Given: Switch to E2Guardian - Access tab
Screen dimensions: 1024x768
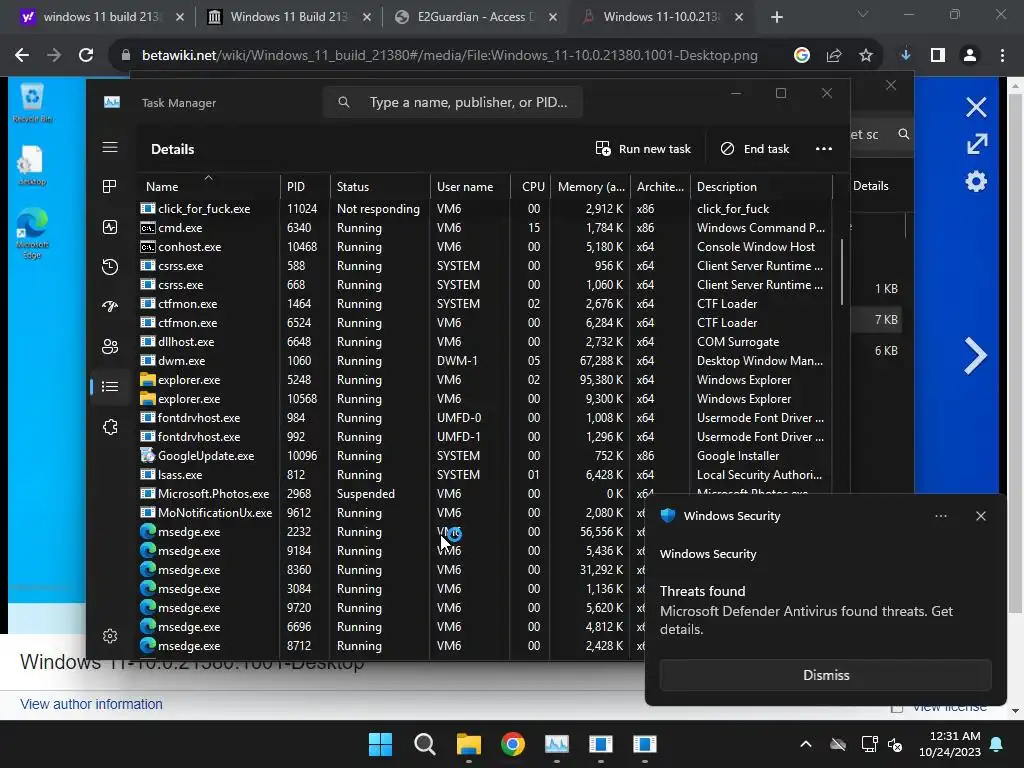Looking at the screenshot, I should (x=475, y=17).
